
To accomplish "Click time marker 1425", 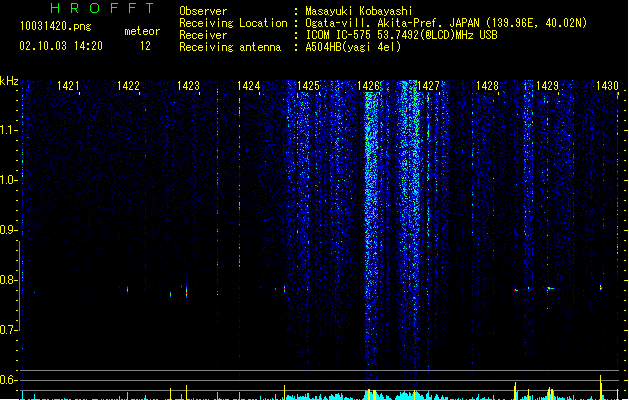I will tap(308, 86).
